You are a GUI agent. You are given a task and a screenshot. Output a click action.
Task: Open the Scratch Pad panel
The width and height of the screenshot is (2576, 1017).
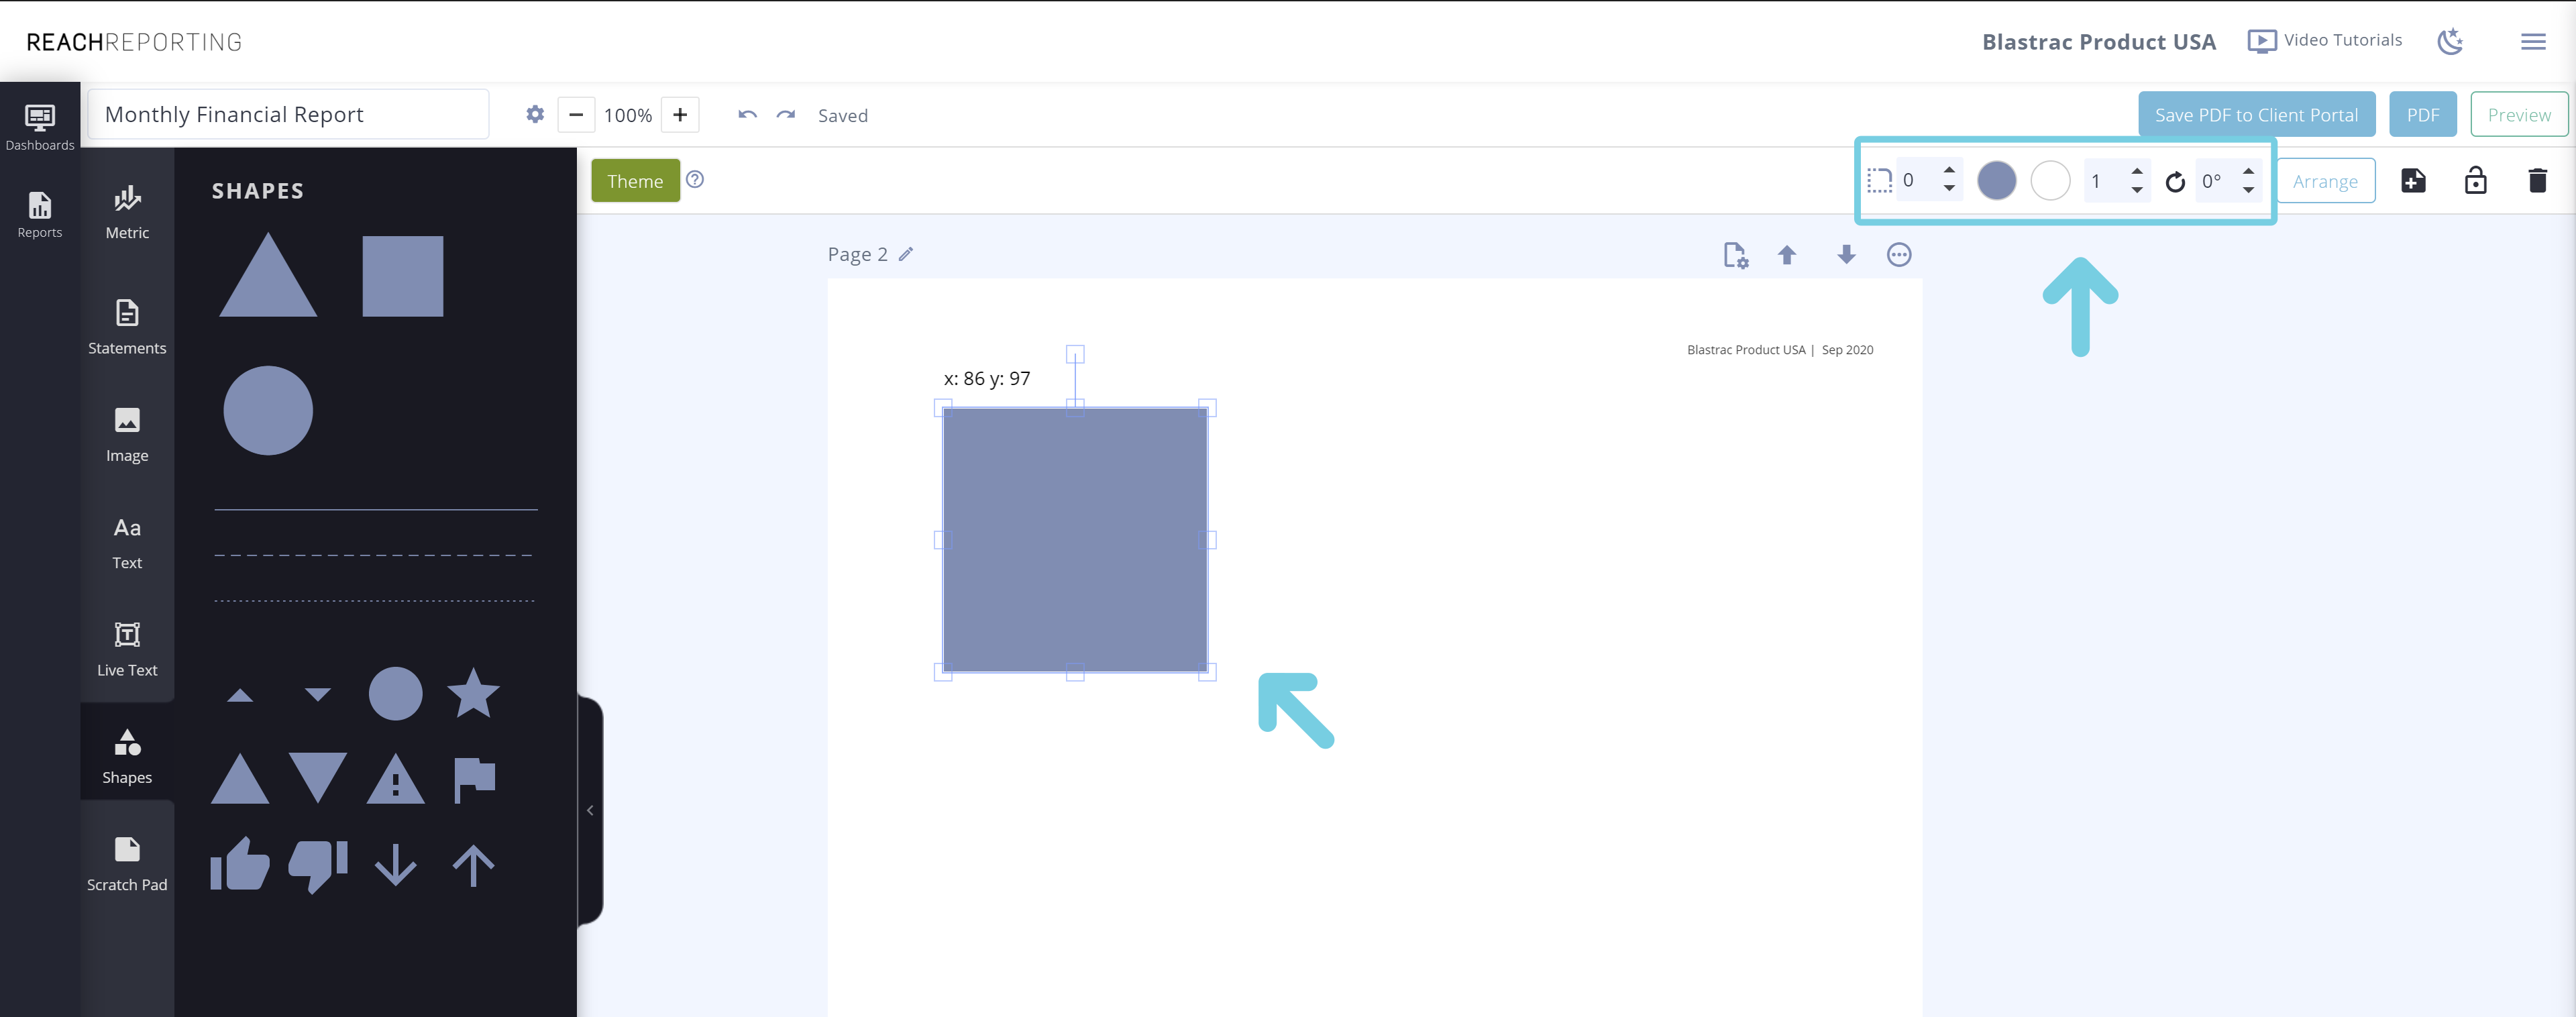click(127, 865)
